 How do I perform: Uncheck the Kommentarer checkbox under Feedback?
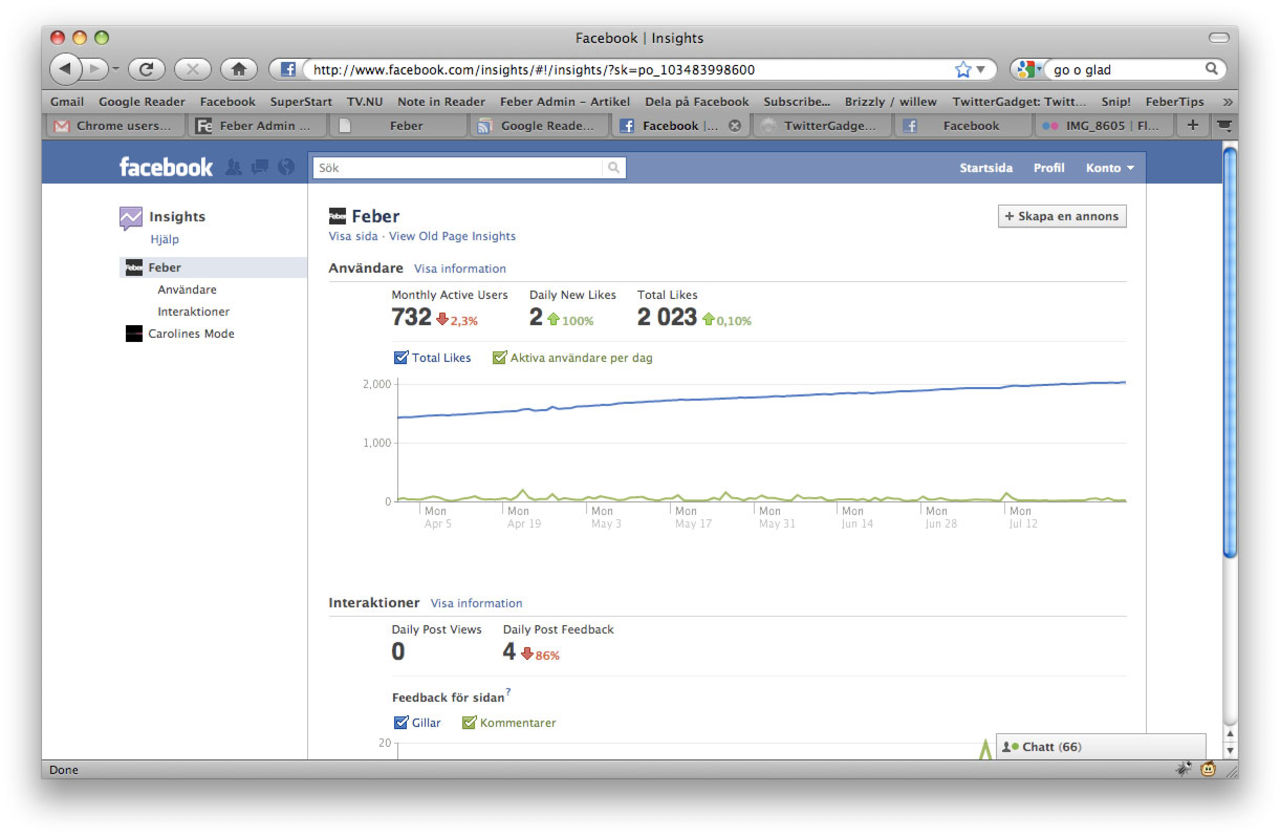(469, 722)
